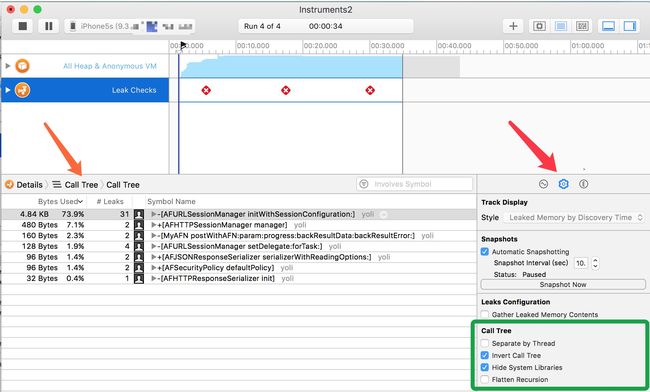Open the Record Settings inspector tab
The image size is (650, 392).
[x=543, y=184]
